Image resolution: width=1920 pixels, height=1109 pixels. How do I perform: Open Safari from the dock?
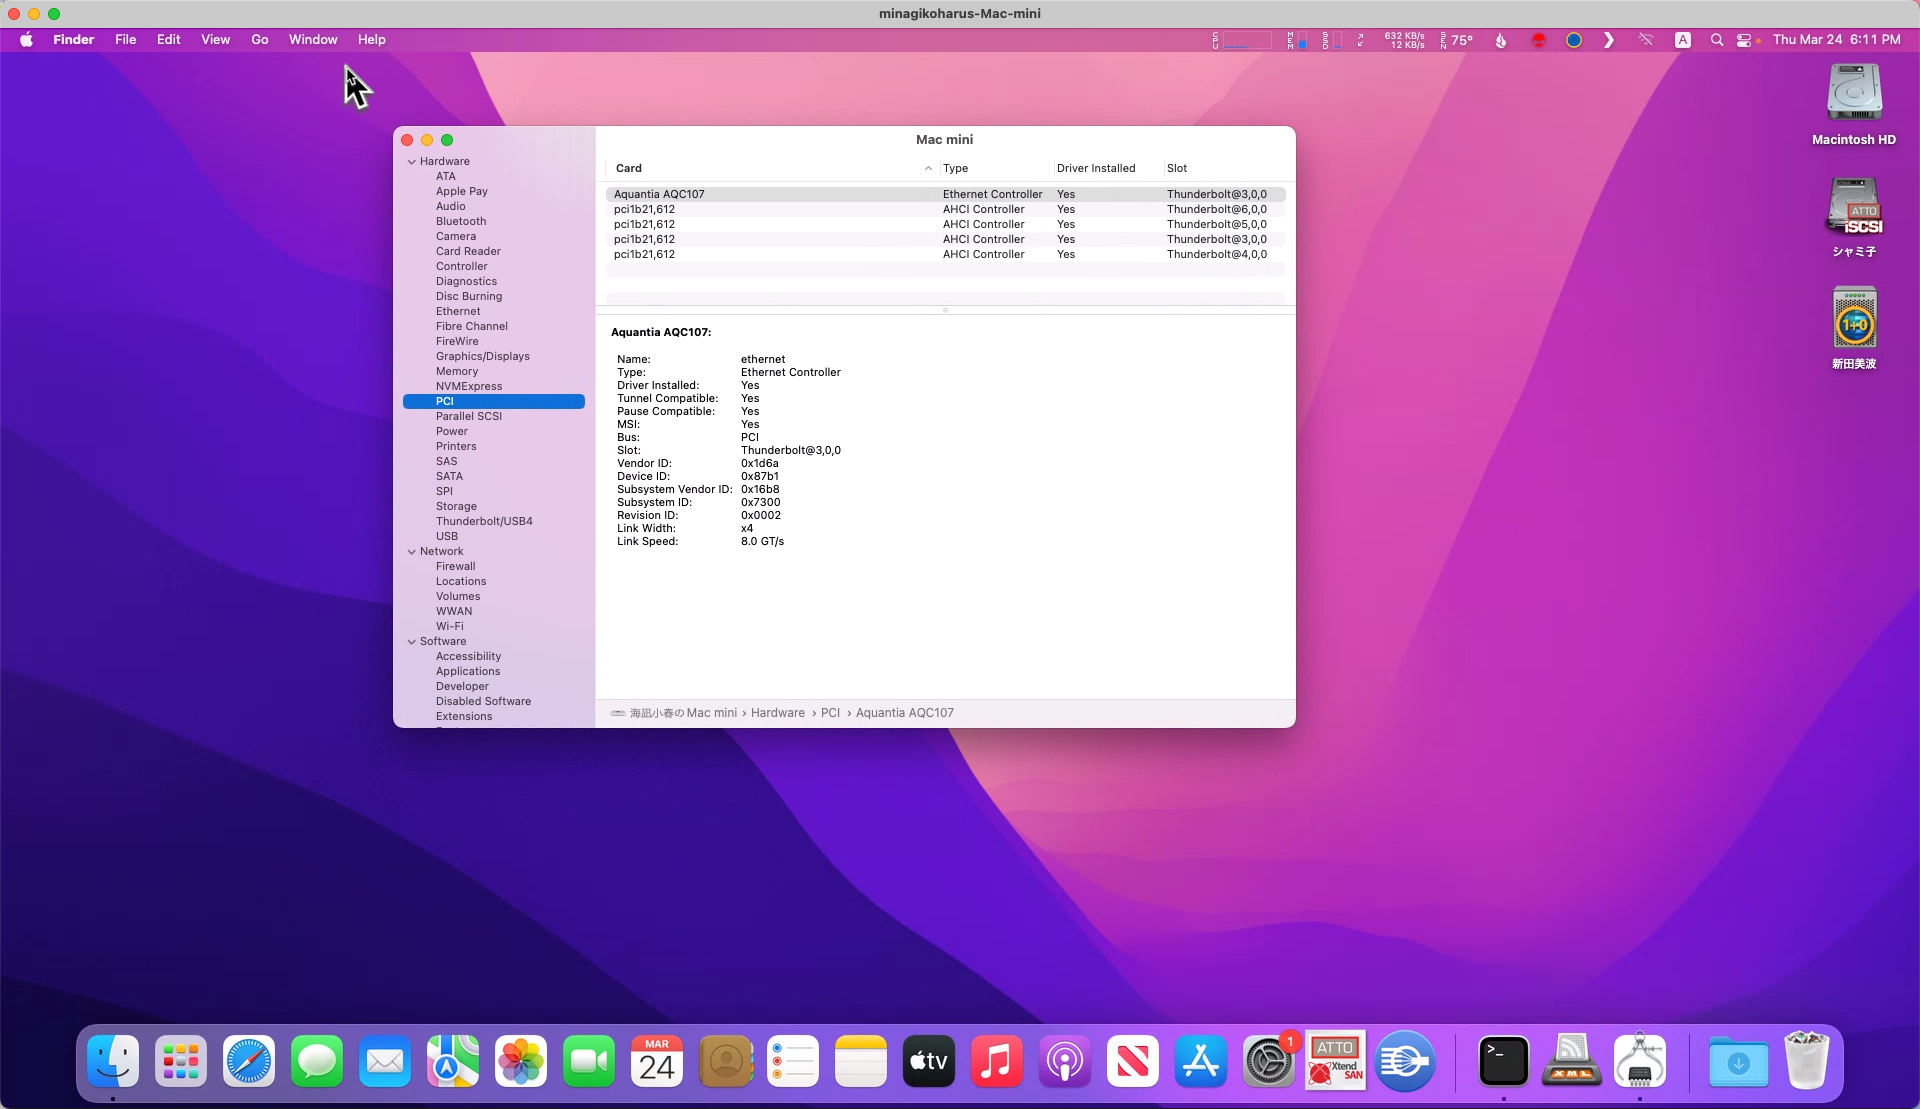pos(249,1061)
